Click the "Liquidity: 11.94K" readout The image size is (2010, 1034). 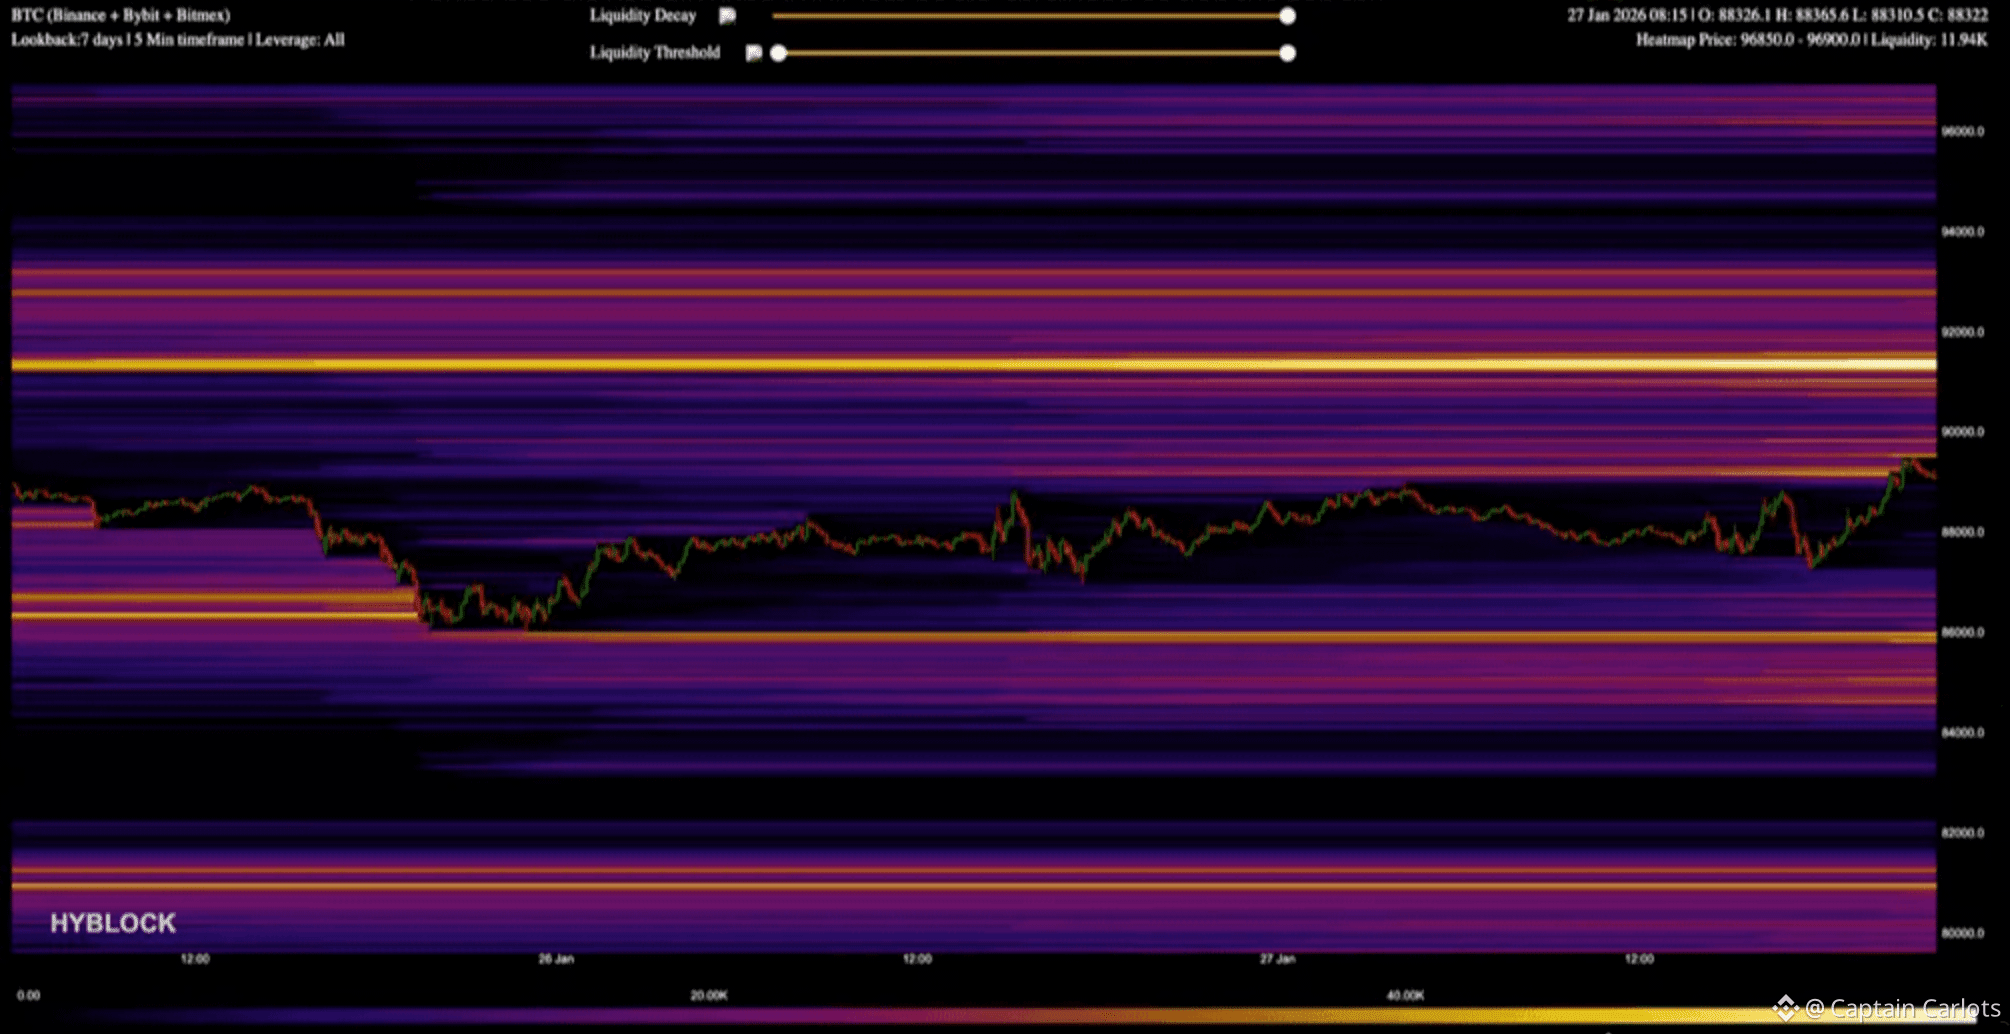pyautogui.click(x=1929, y=40)
